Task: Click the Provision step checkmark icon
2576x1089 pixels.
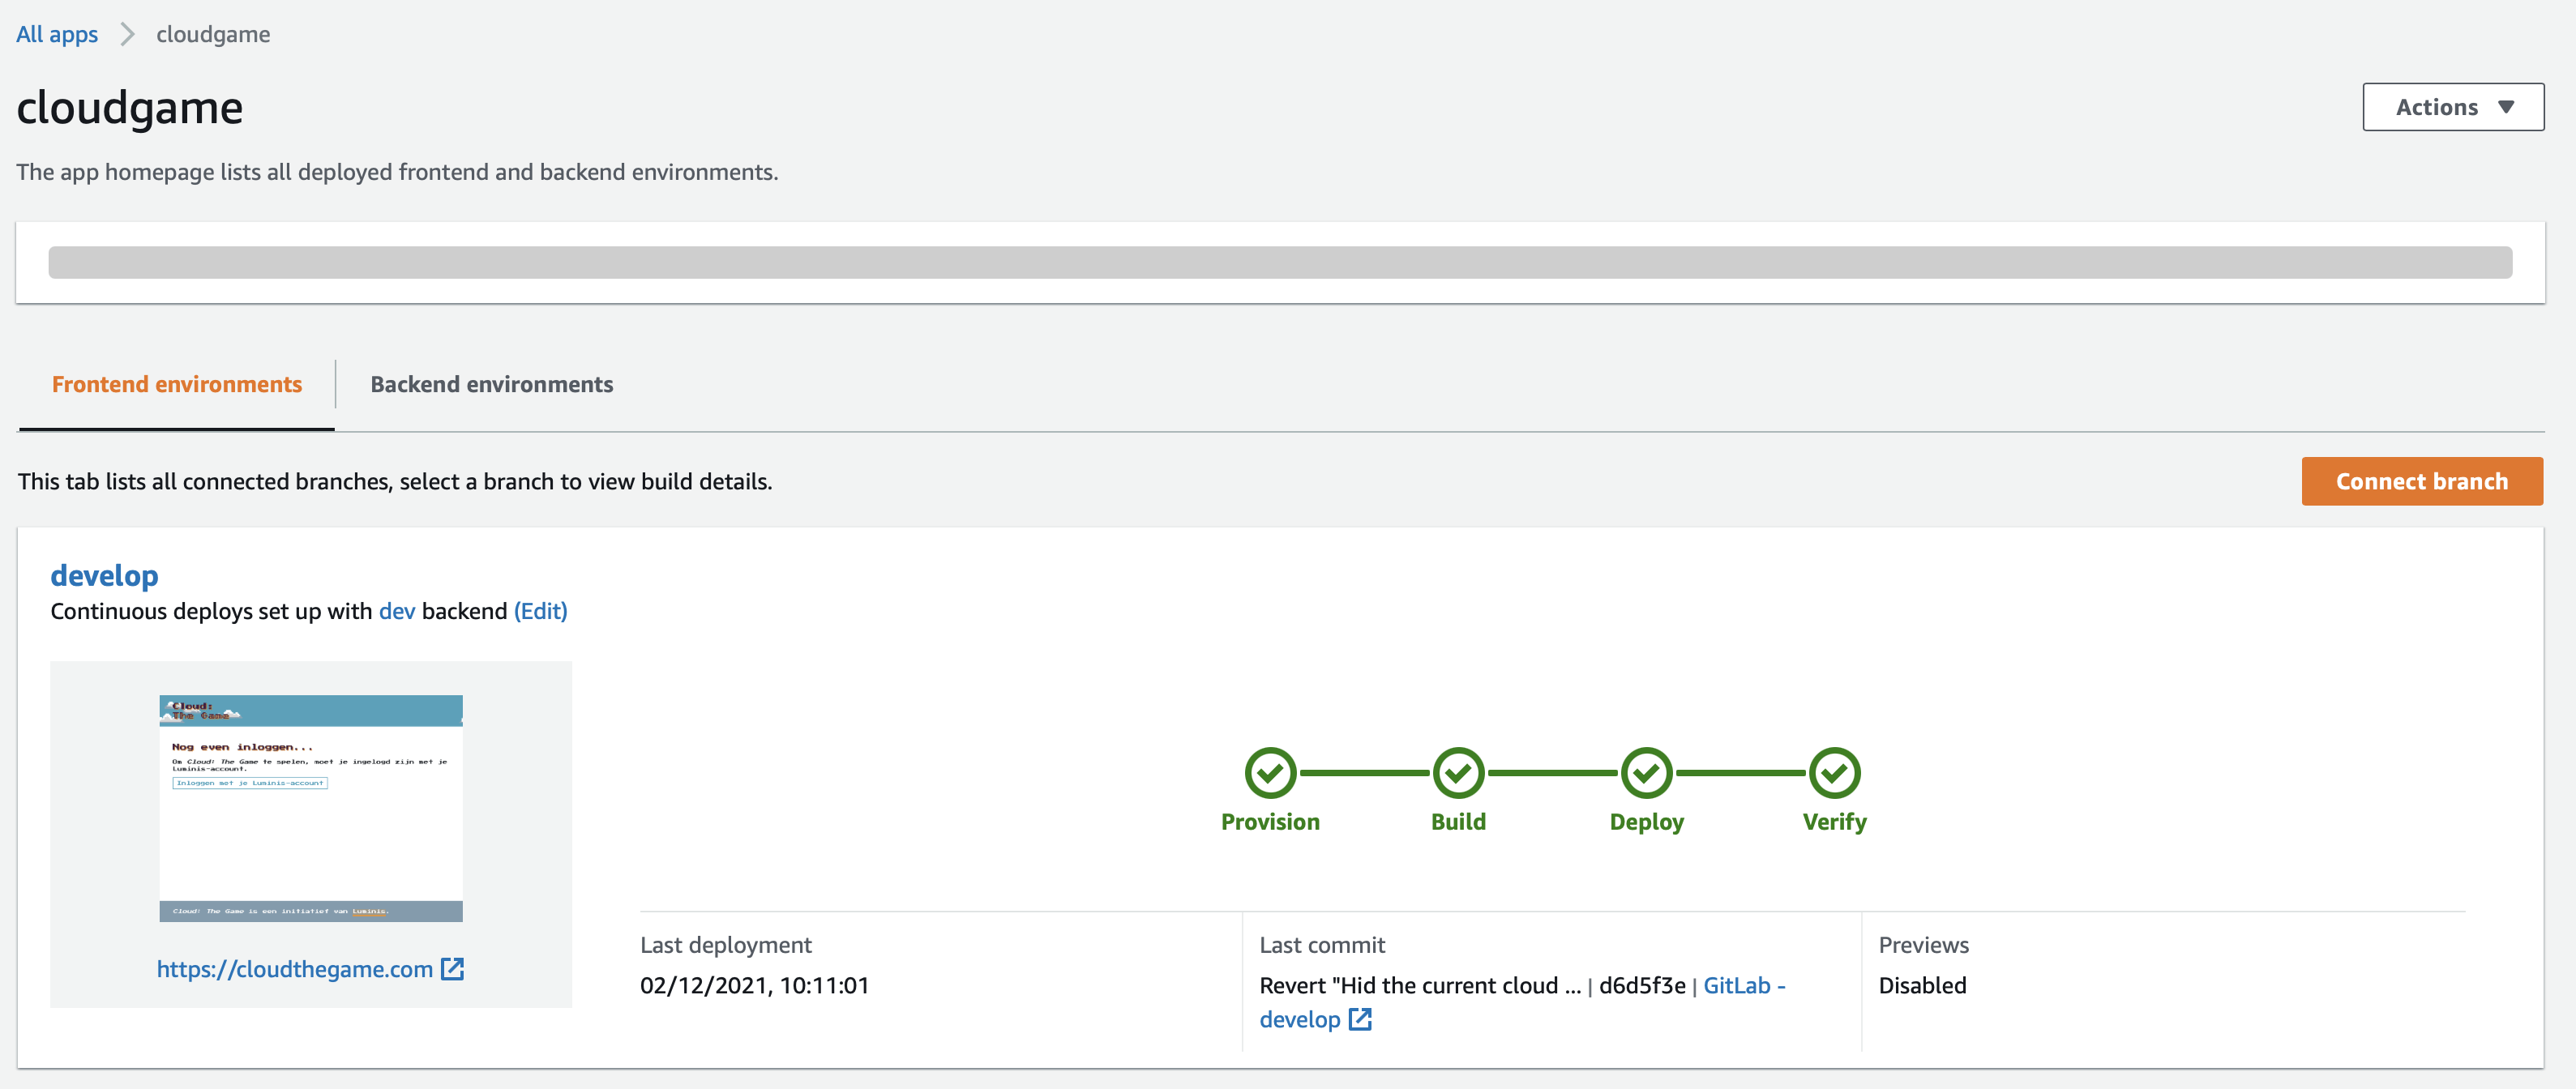Action: click(x=1270, y=772)
